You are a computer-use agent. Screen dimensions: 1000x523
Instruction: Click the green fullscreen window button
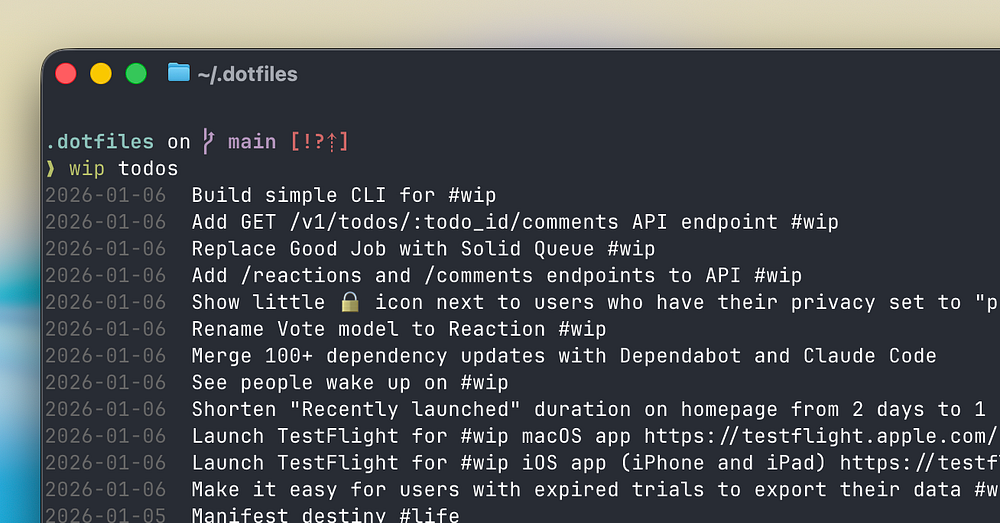136,73
